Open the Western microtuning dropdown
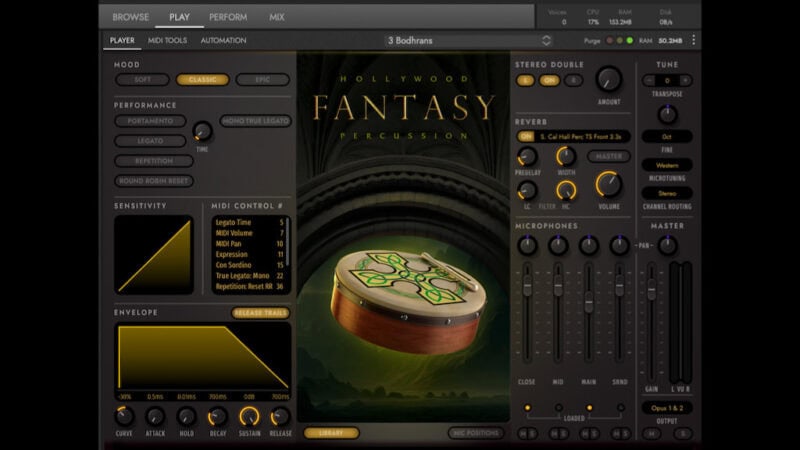The image size is (800, 450). click(667, 164)
